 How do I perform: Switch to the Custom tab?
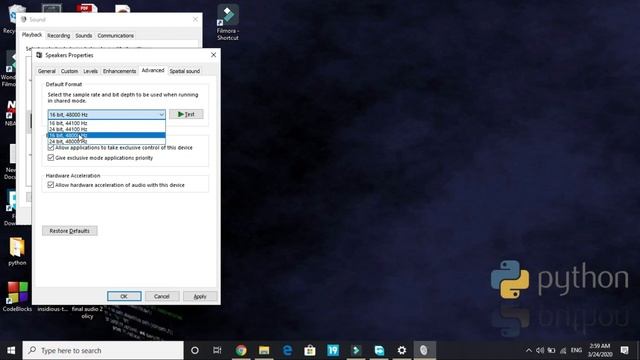coord(69,71)
